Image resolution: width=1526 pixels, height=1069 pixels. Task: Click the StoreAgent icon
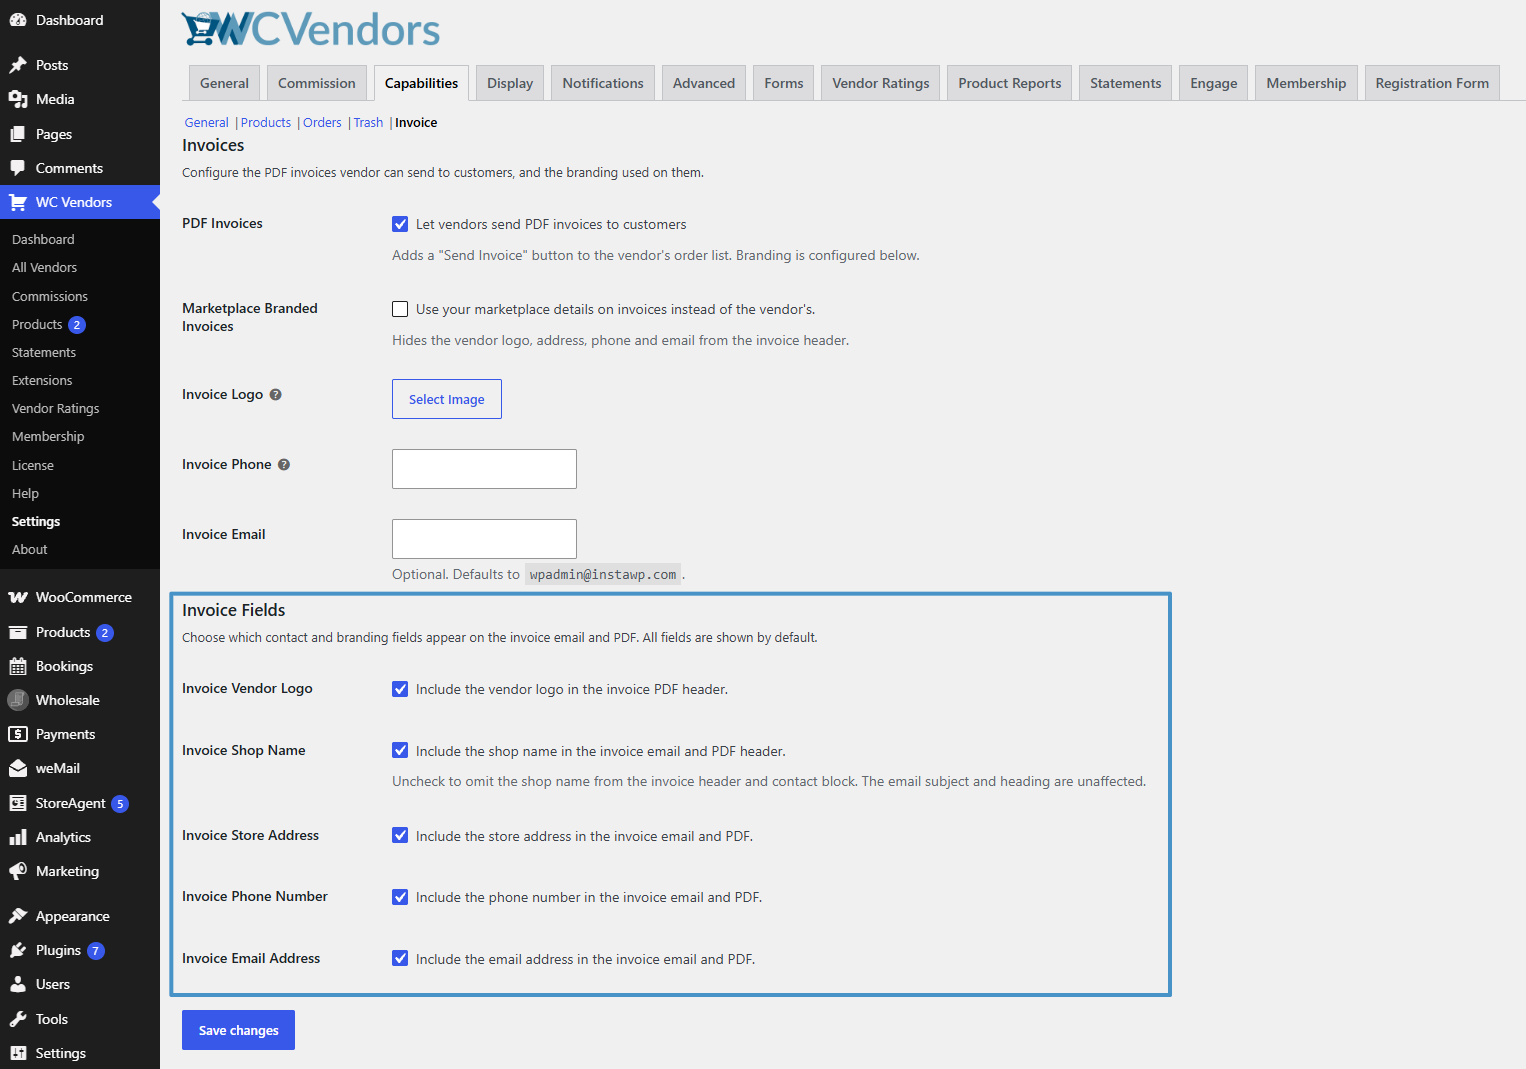(x=18, y=803)
